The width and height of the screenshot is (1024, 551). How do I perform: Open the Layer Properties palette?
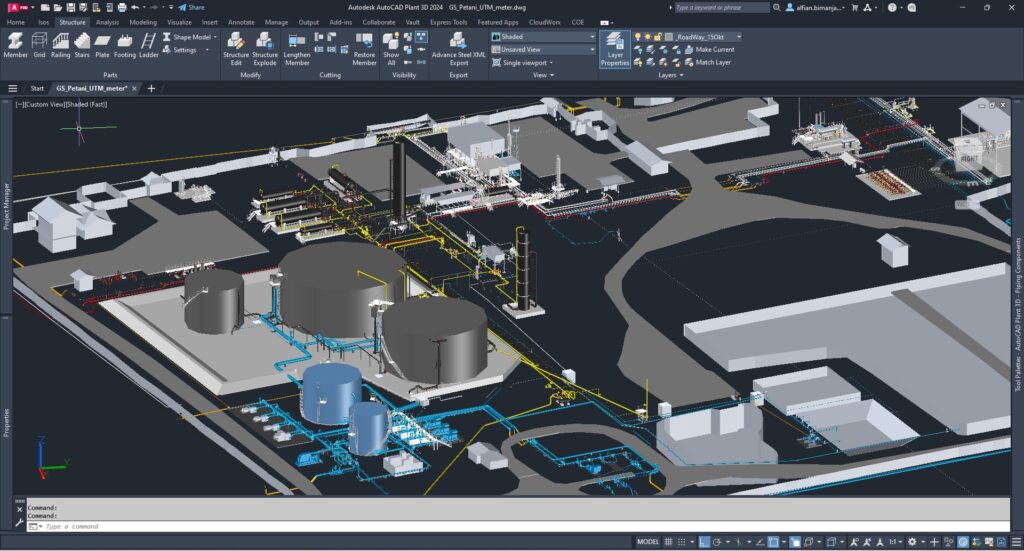coord(615,49)
